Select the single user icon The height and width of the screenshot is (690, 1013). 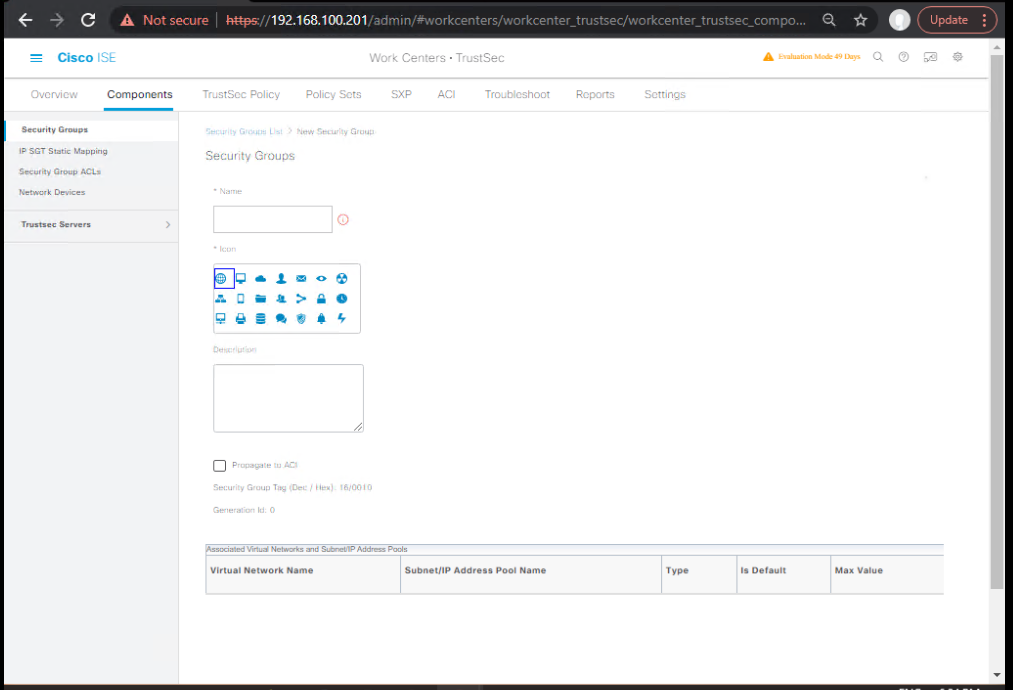click(x=281, y=278)
